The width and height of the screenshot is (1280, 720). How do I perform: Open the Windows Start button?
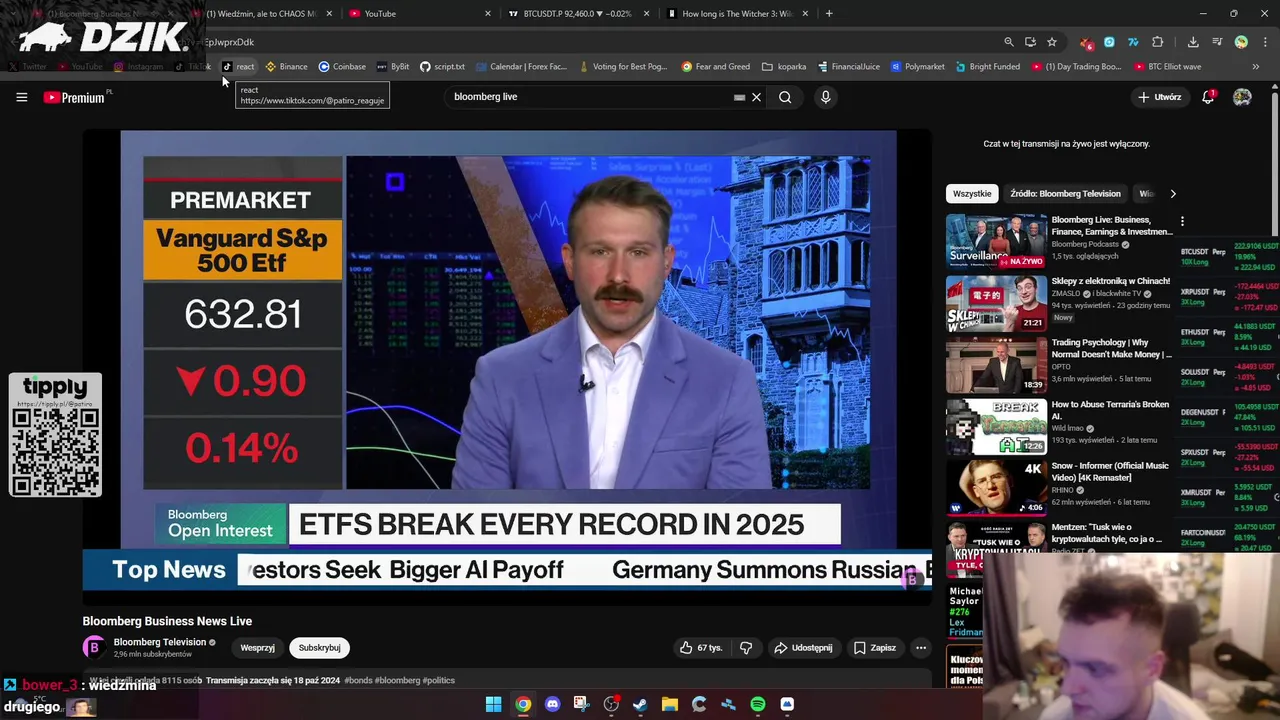coord(493,704)
